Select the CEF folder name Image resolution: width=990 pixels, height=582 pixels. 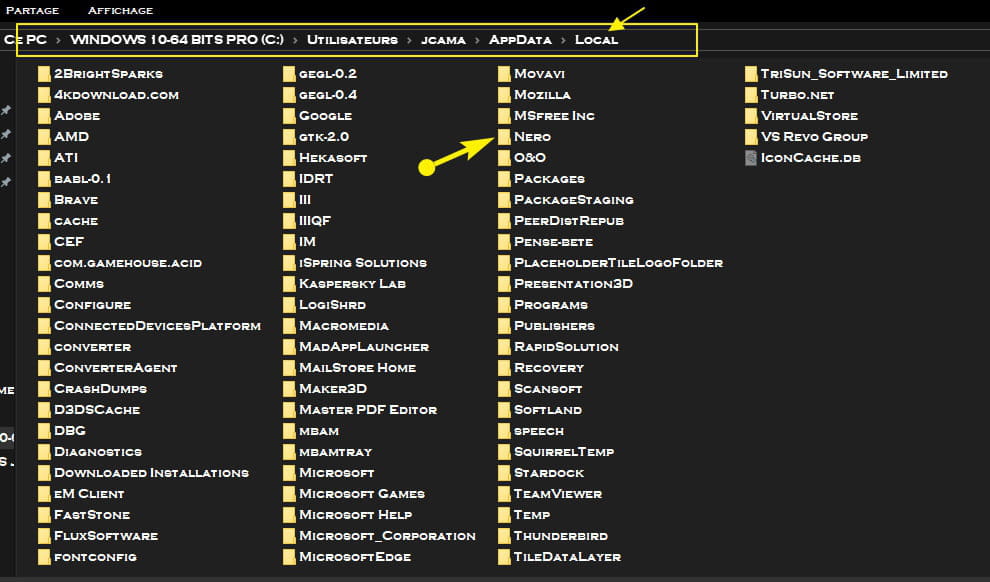click(x=69, y=242)
